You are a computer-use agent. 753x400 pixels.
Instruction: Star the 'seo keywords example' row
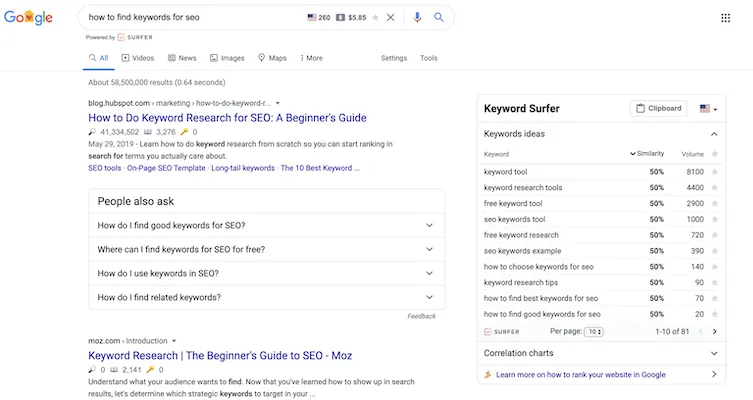(715, 251)
